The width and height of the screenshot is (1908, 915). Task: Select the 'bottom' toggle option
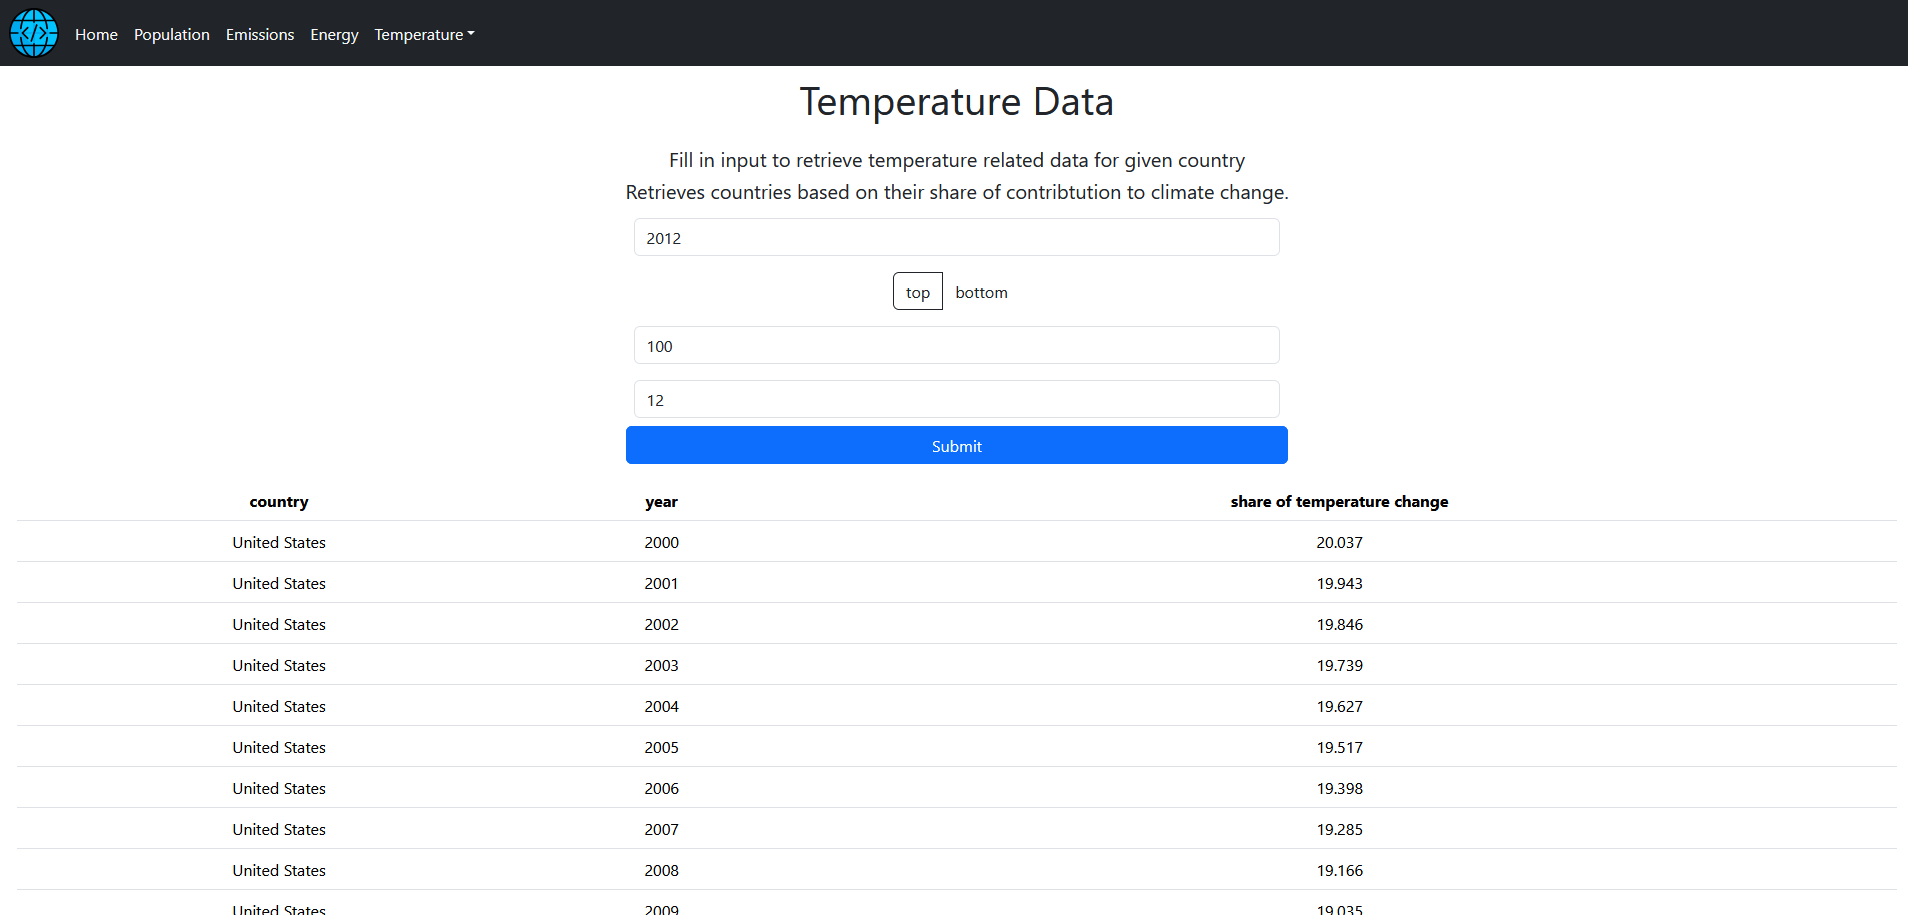point(981,292)
